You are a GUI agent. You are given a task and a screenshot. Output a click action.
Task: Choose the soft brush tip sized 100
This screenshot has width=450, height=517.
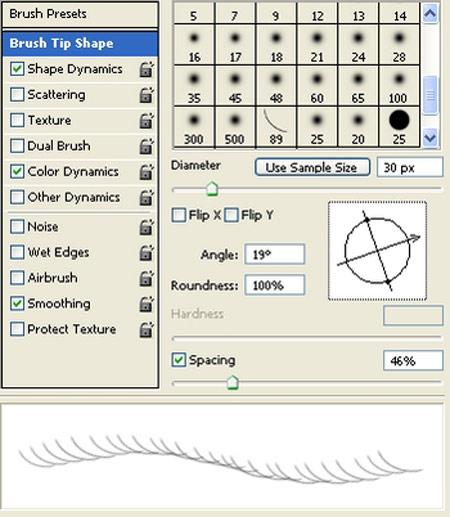coord(399,86)
